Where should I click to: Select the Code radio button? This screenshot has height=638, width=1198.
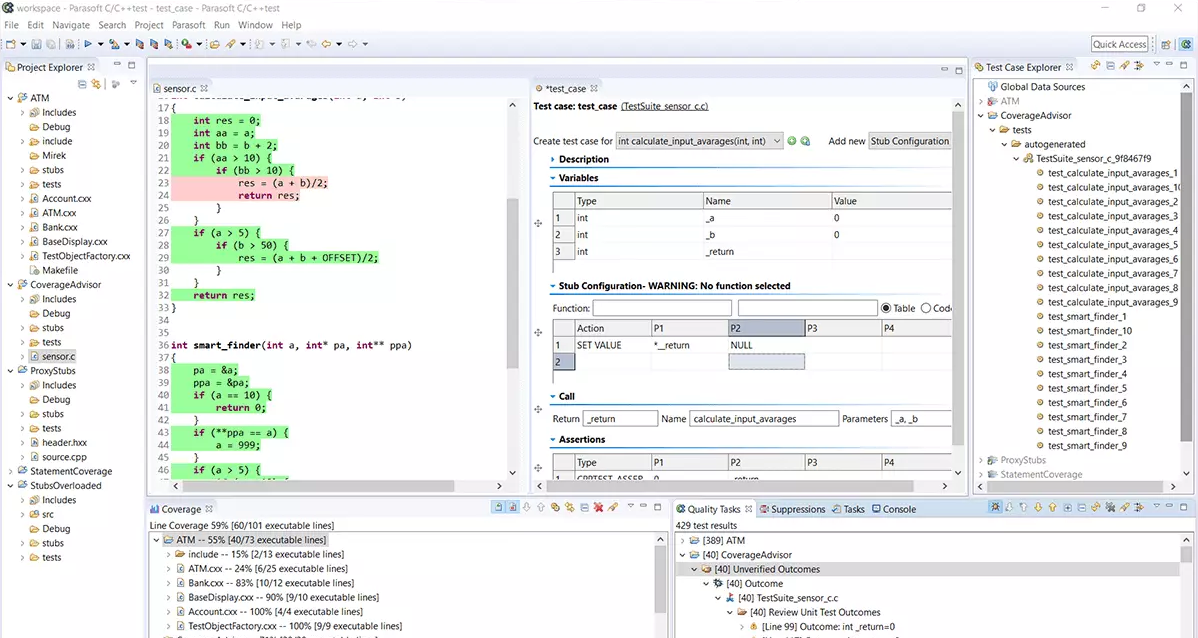925,308
